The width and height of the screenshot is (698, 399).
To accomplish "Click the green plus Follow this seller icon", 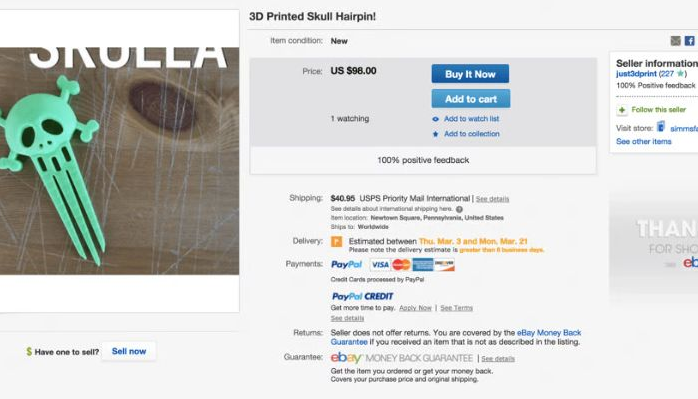I will [x=622, y=110].
